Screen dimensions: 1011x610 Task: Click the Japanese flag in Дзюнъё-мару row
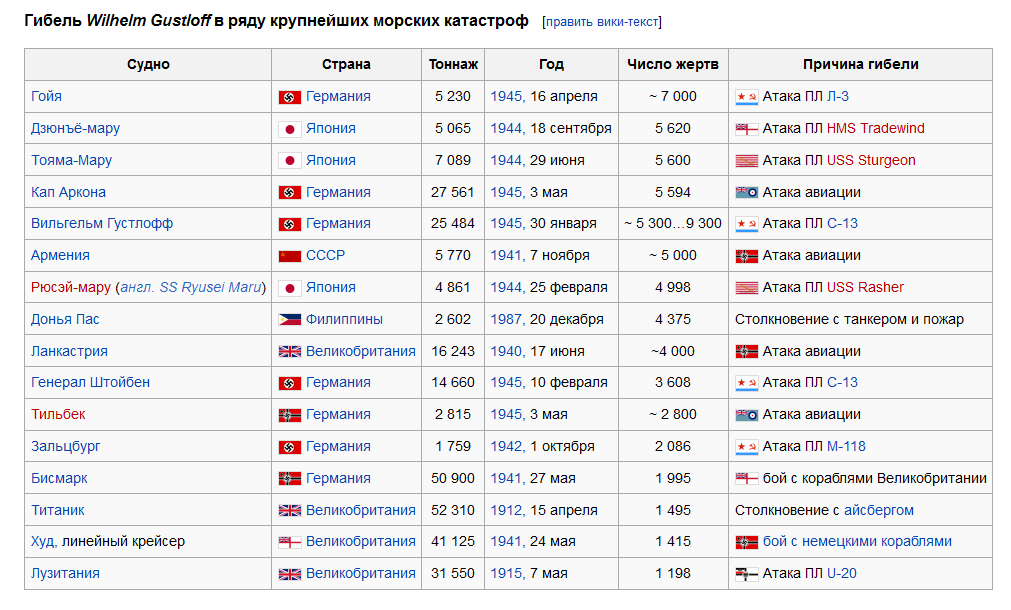coord(290,129)
